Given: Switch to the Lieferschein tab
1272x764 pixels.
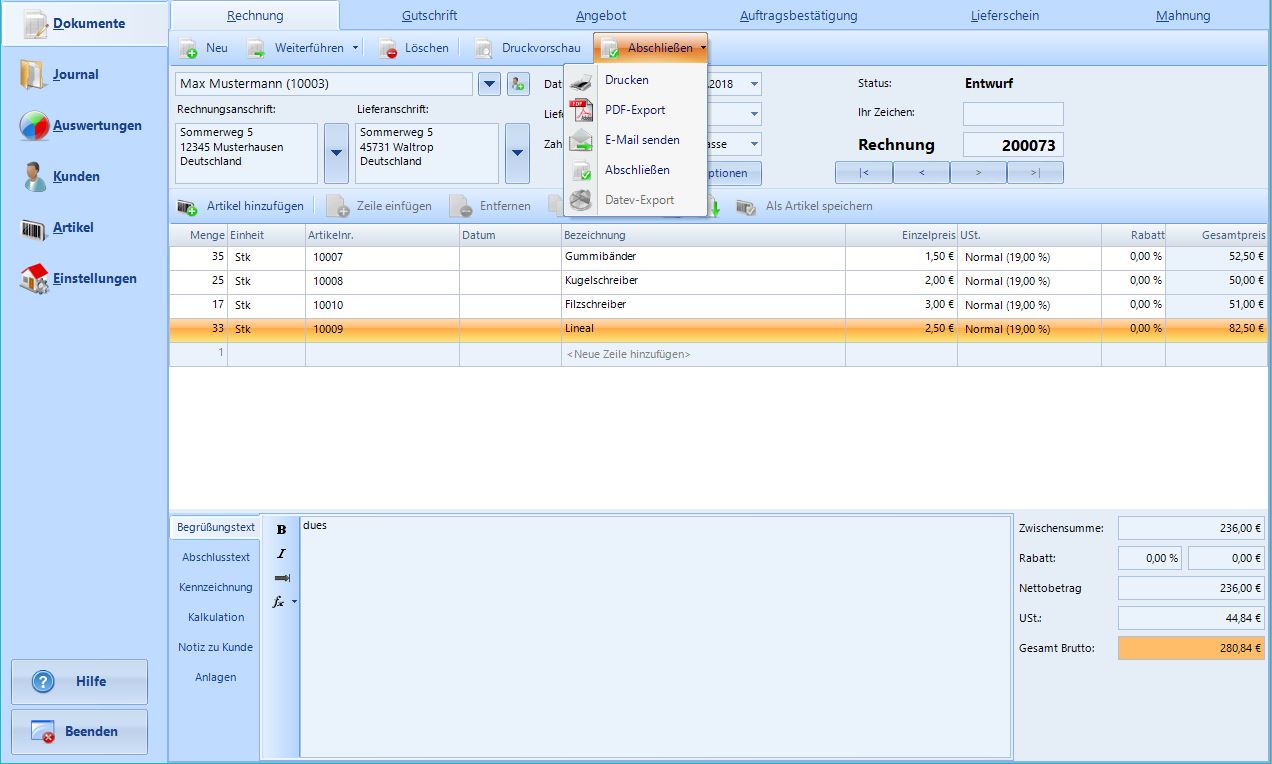Looking at the screenshot, I should point(1005,15).
